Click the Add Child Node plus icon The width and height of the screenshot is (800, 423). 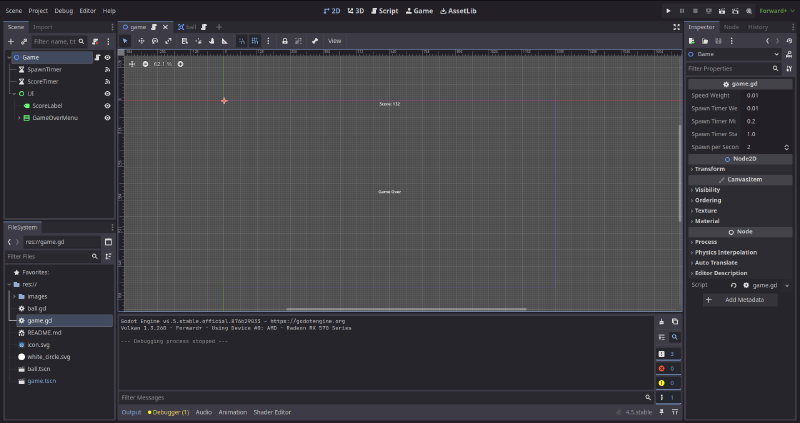point(10,42)
